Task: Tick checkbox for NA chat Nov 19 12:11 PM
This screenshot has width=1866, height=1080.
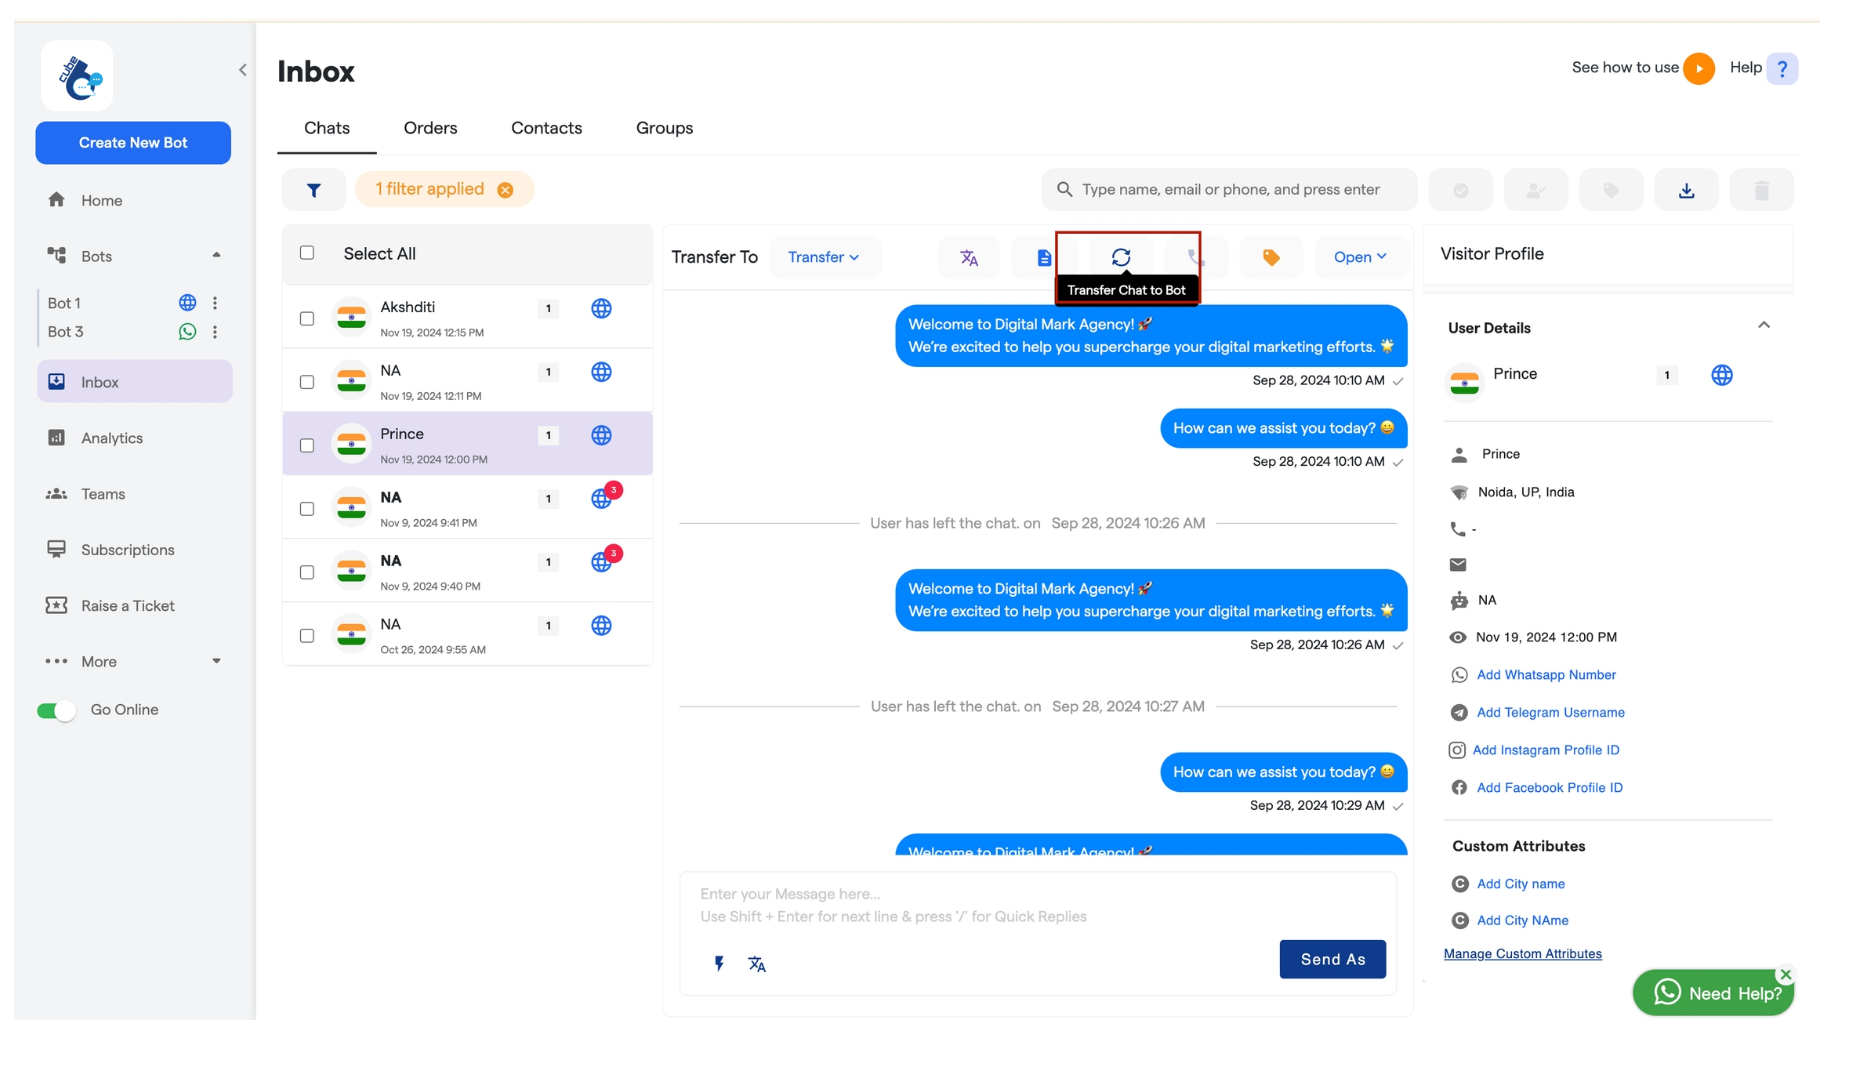Action: tap(307, 382)
